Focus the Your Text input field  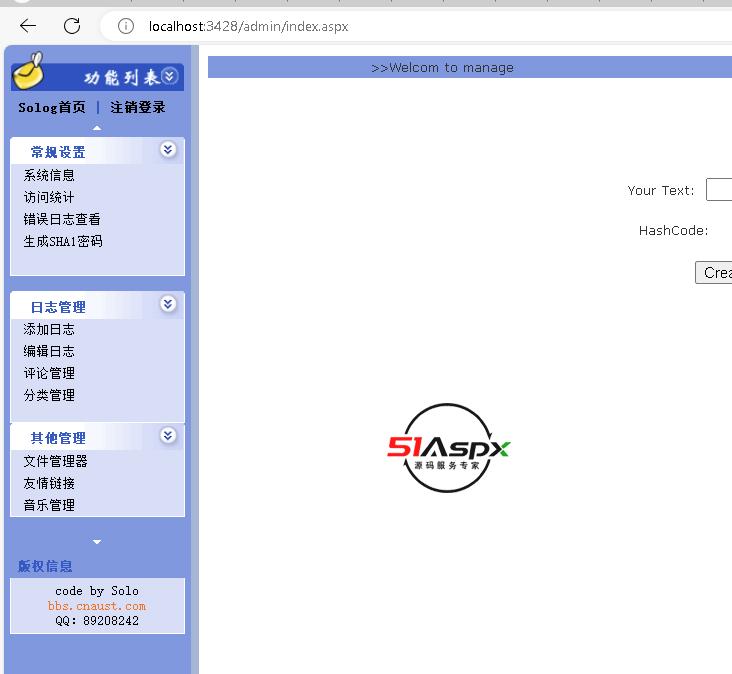coord(719,190)
